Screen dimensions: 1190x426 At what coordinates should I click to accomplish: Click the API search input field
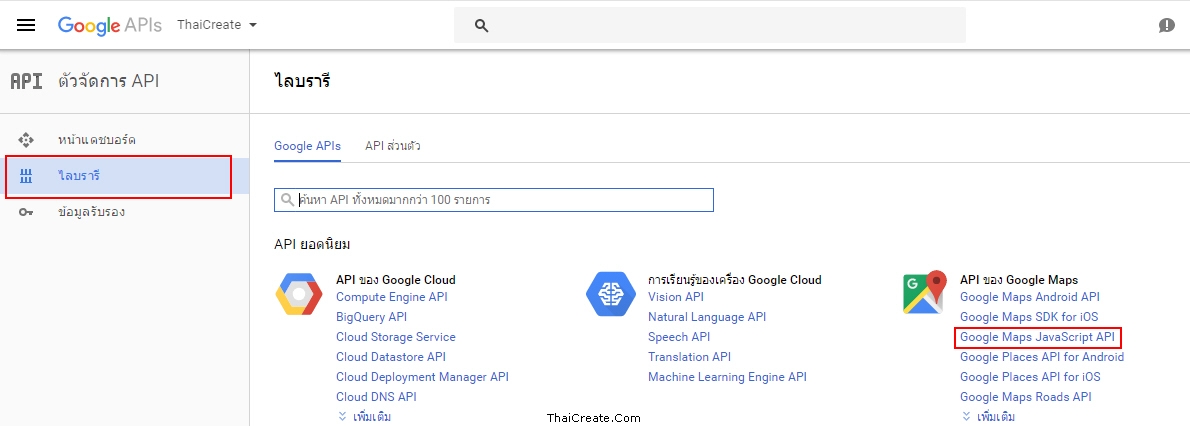click(x=494, y=200)
